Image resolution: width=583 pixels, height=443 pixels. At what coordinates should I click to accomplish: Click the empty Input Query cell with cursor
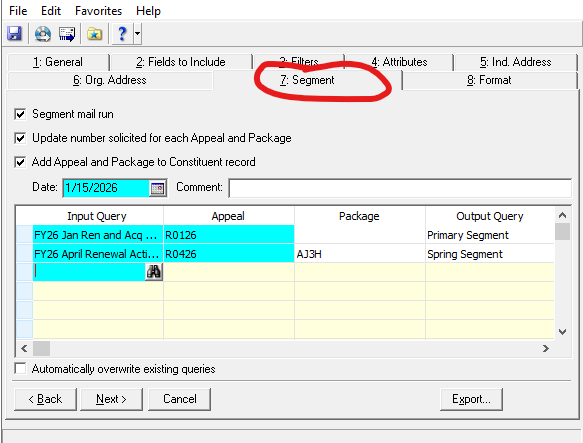click(x=89, y=272)
